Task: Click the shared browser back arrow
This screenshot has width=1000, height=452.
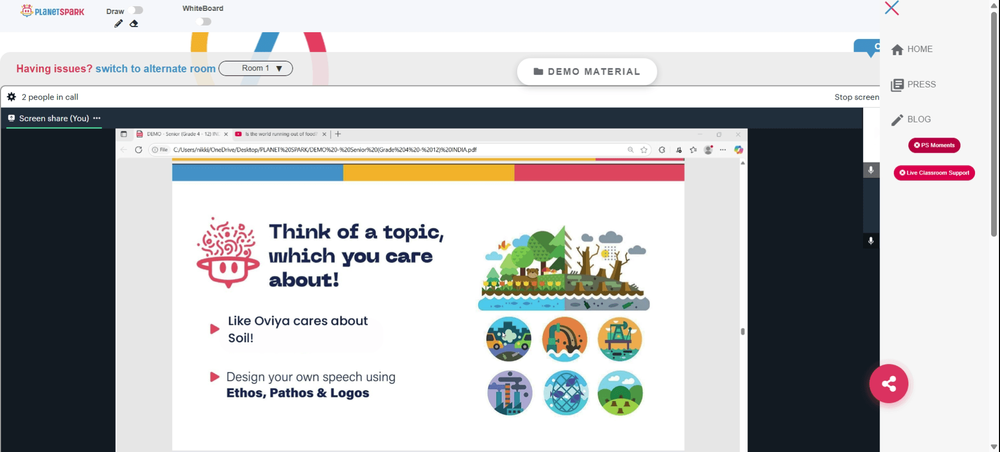Action: 124,150
